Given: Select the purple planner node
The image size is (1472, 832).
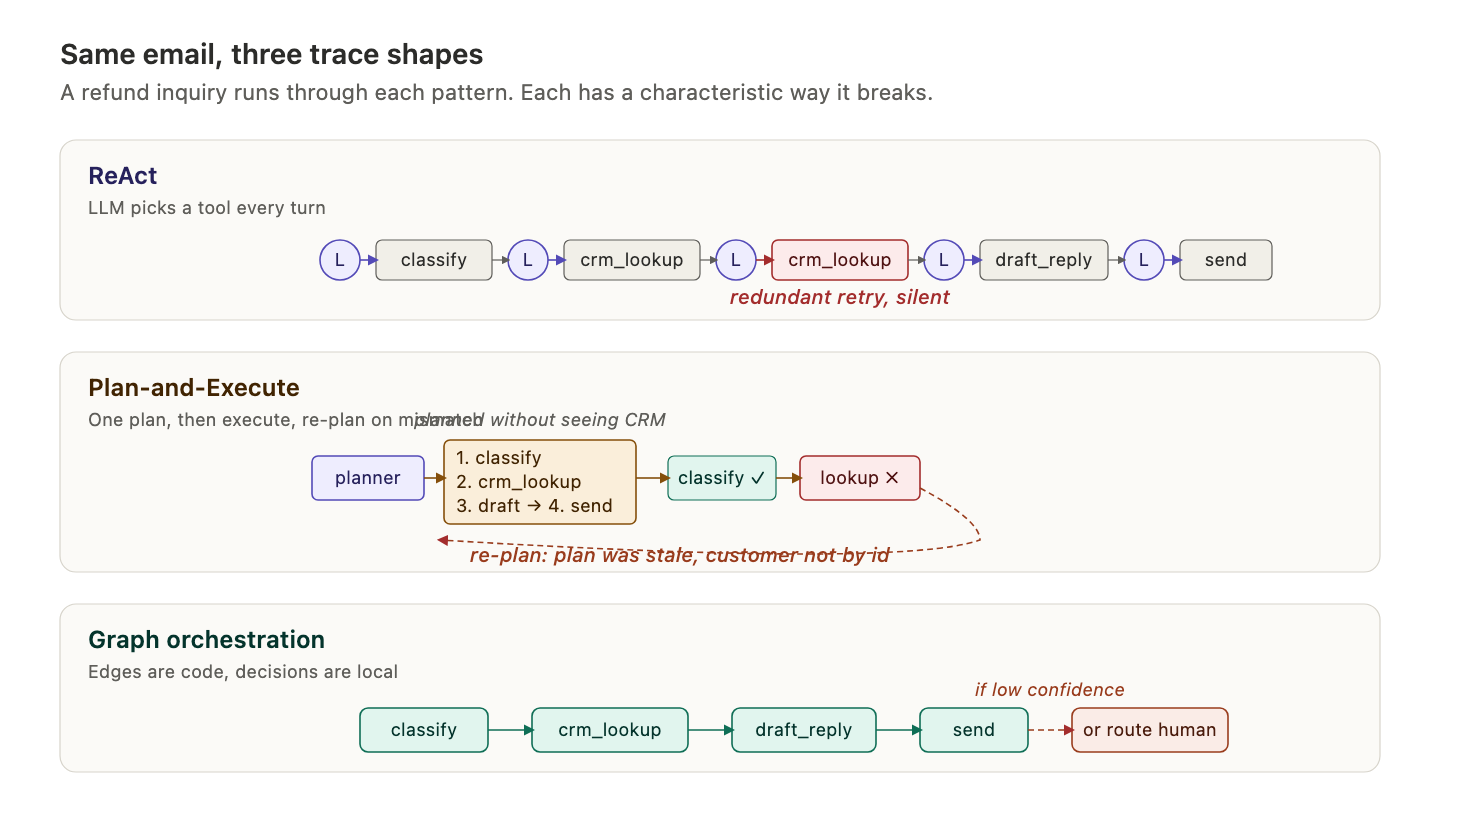Looking at the screenshot, I should [x=367, y=478].
